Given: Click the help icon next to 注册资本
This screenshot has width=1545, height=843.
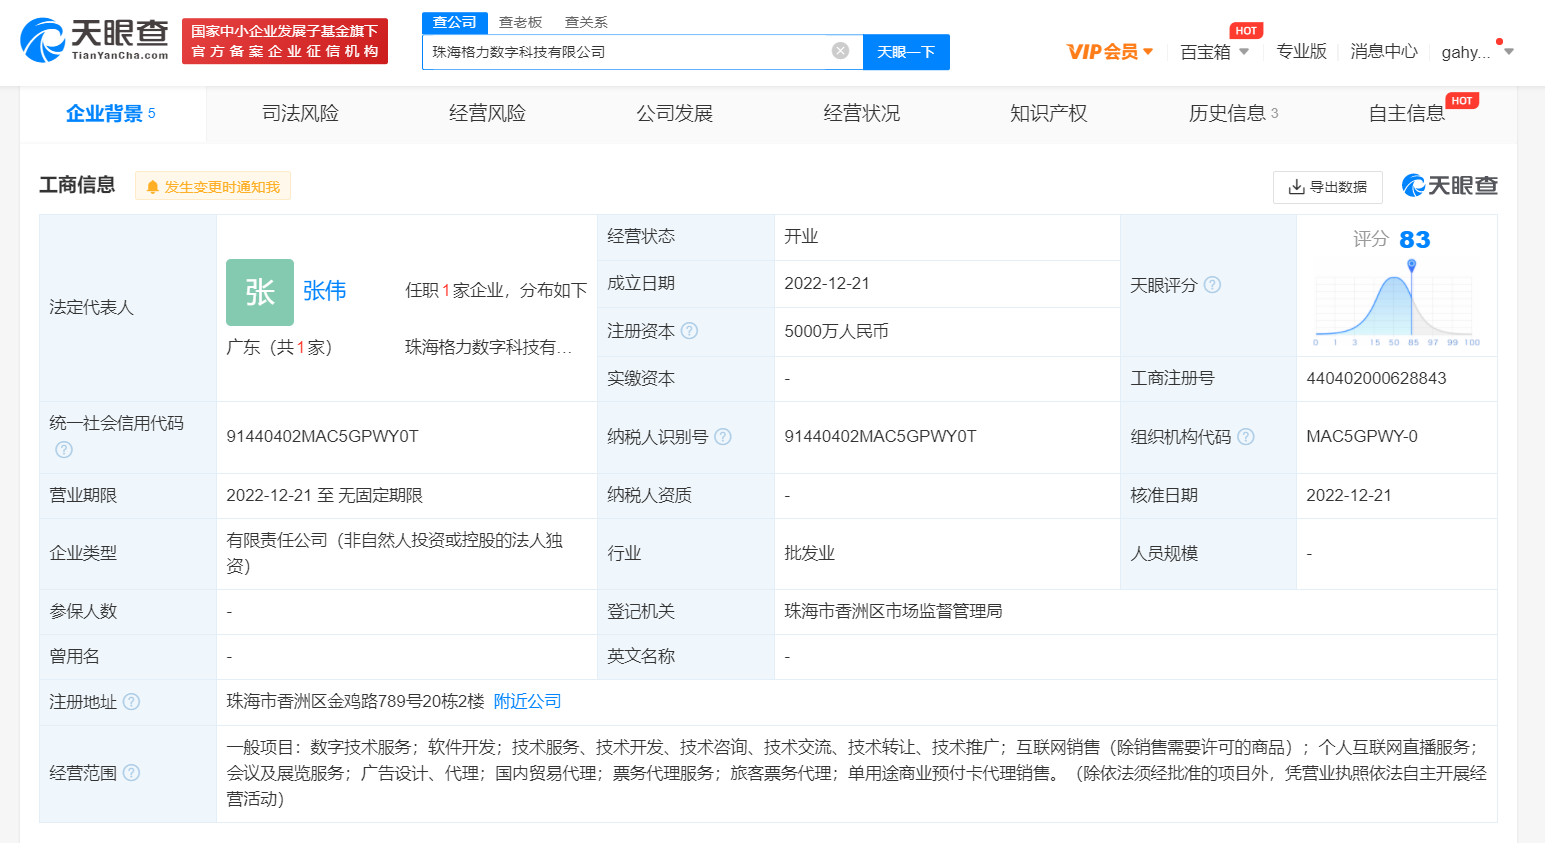Looking at the screenshot, I should pyautogui.click(x=689, y=331).
